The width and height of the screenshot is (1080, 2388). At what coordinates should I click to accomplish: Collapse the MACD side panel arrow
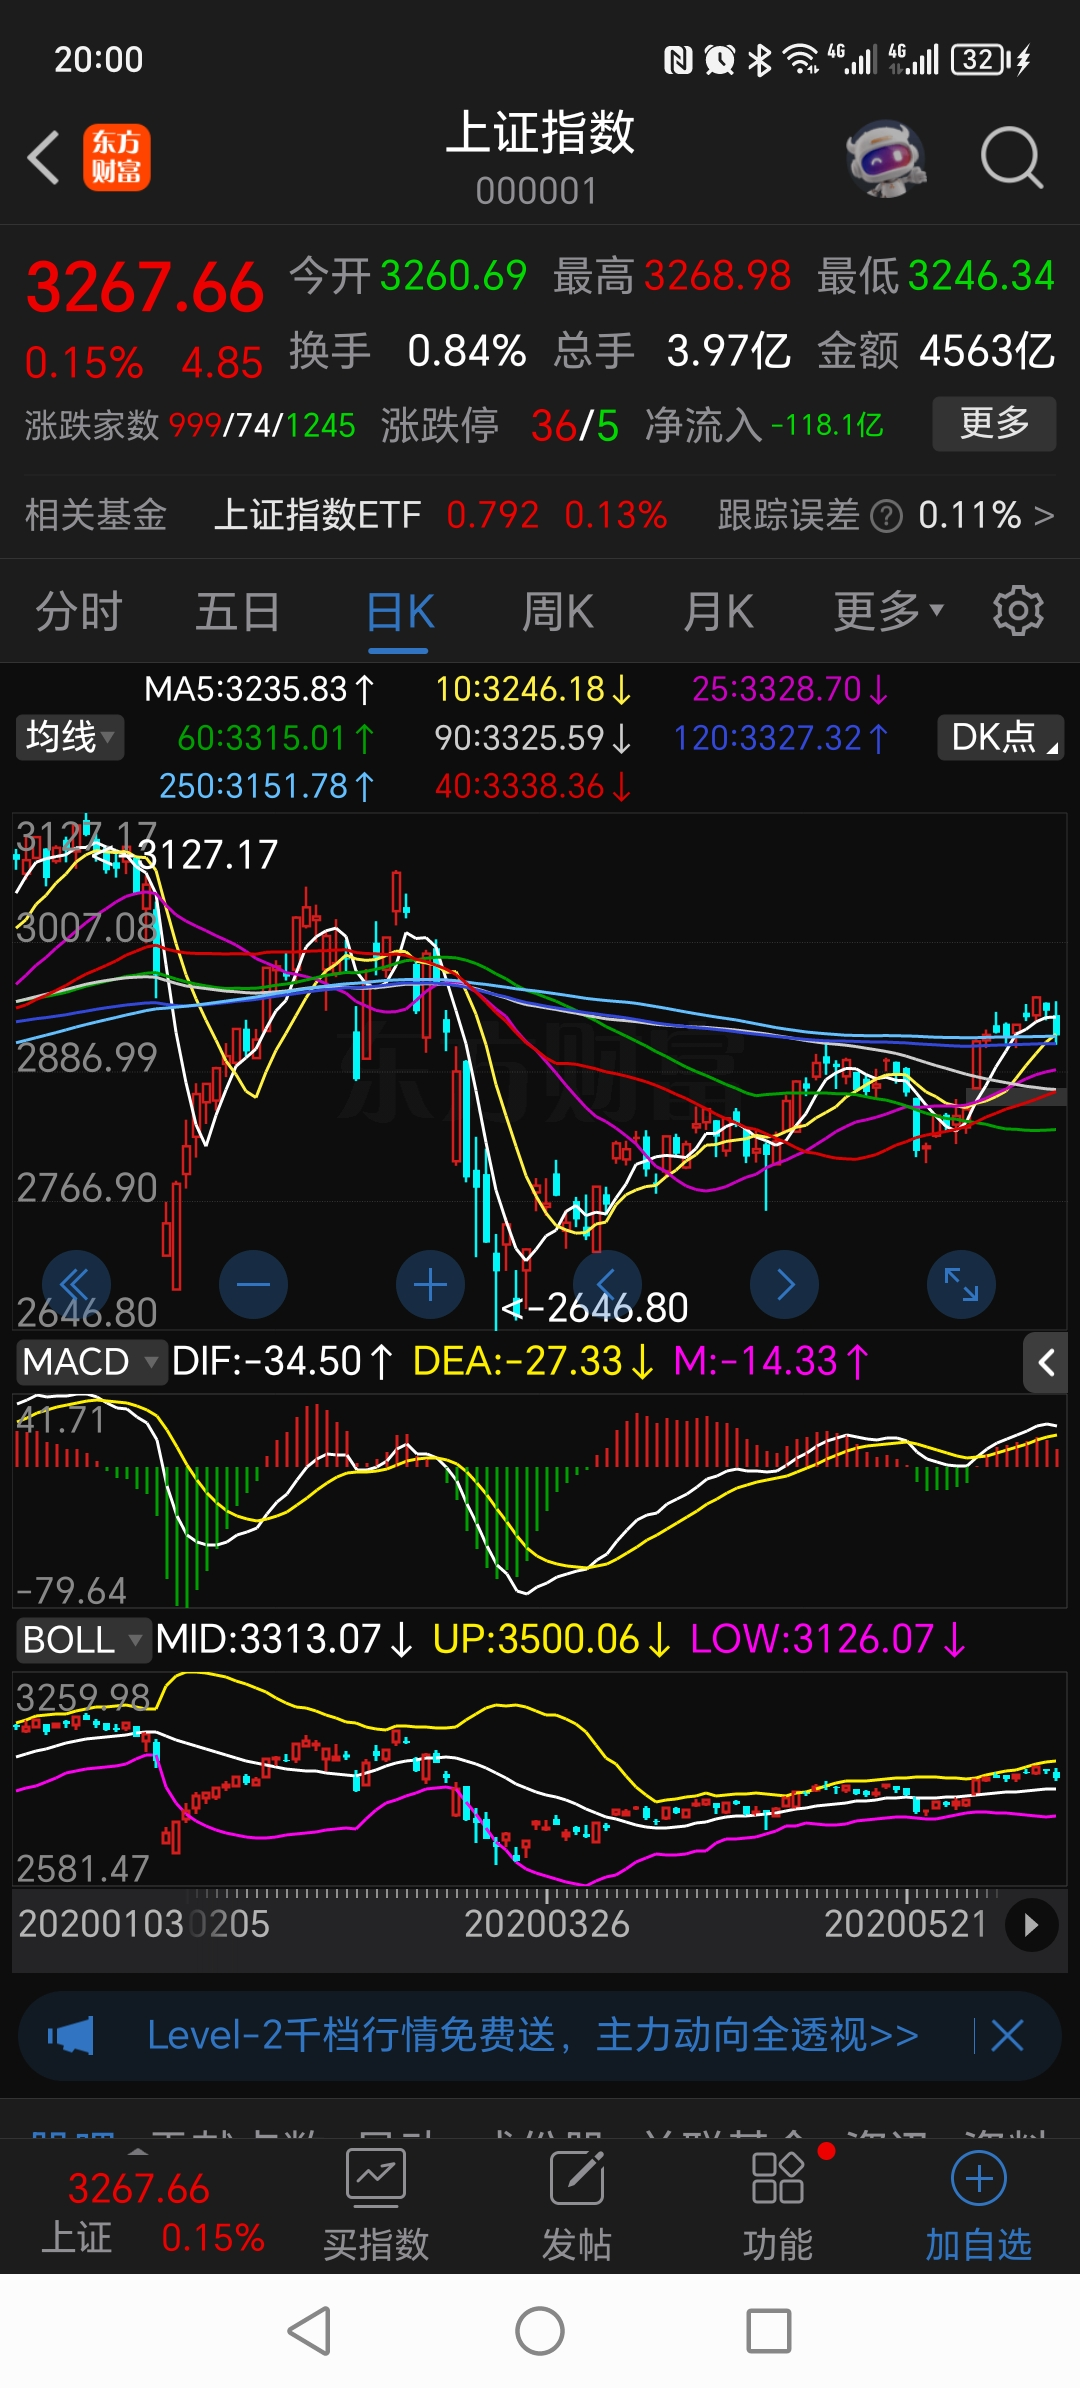click(1045, 1362)
